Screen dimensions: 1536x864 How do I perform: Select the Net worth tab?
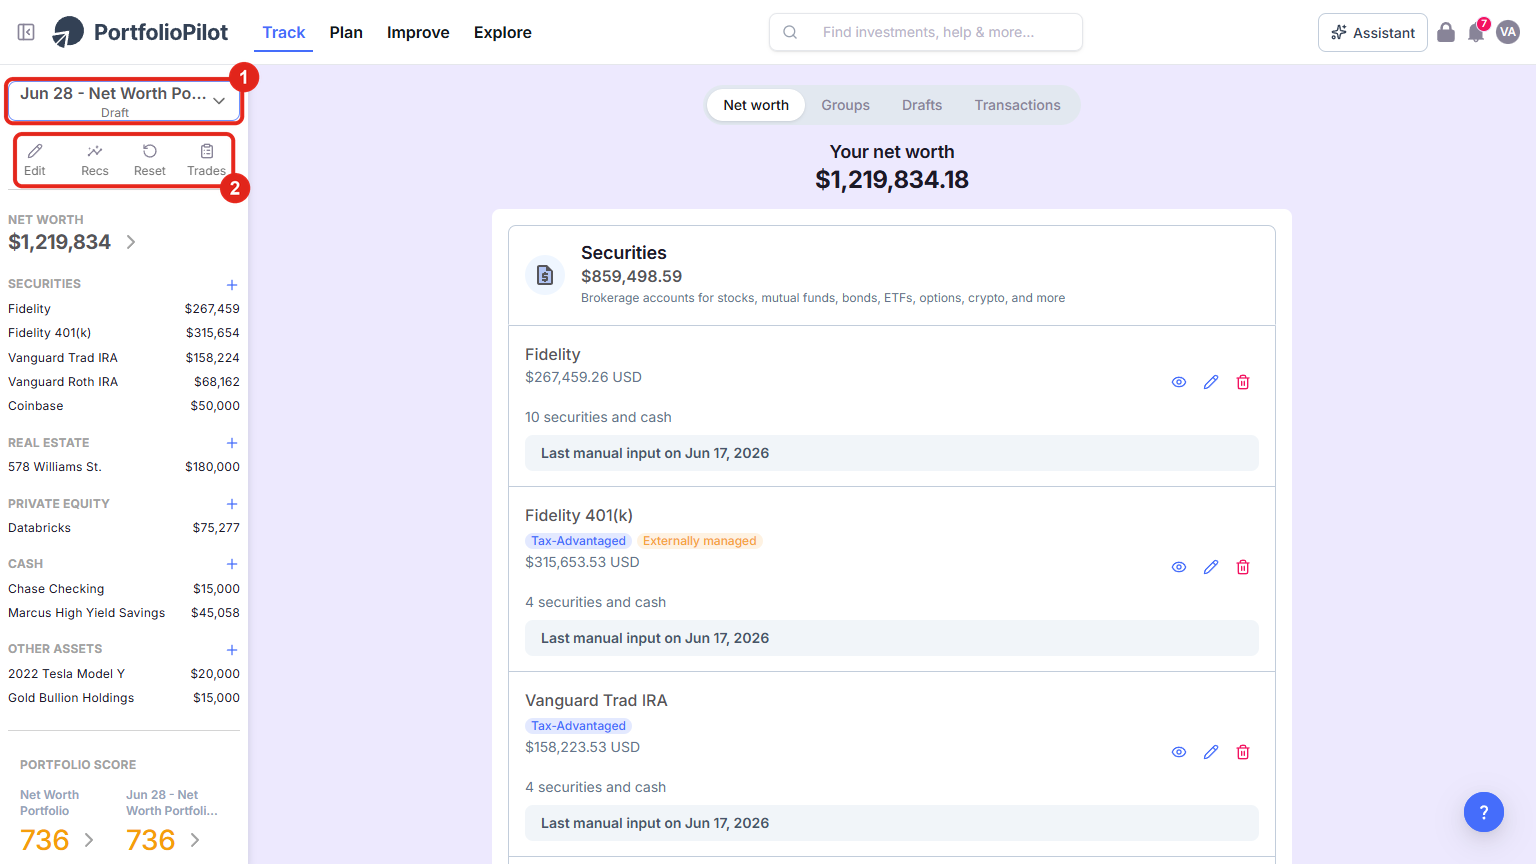pyautogui.click(x=756, y=105)
